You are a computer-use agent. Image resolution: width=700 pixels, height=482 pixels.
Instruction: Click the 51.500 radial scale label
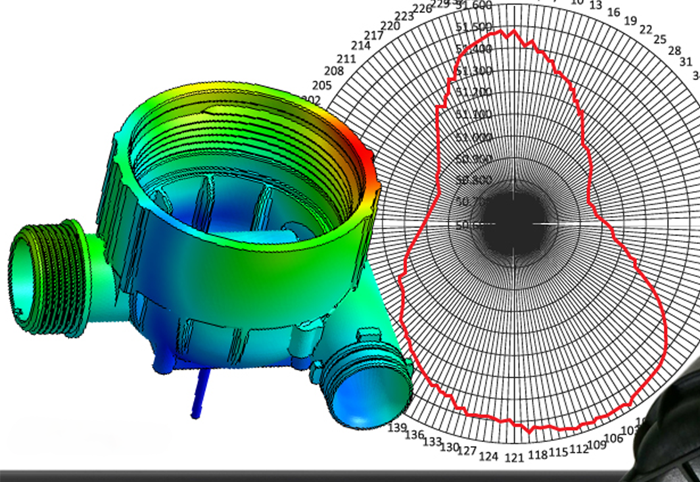(474, 27)
